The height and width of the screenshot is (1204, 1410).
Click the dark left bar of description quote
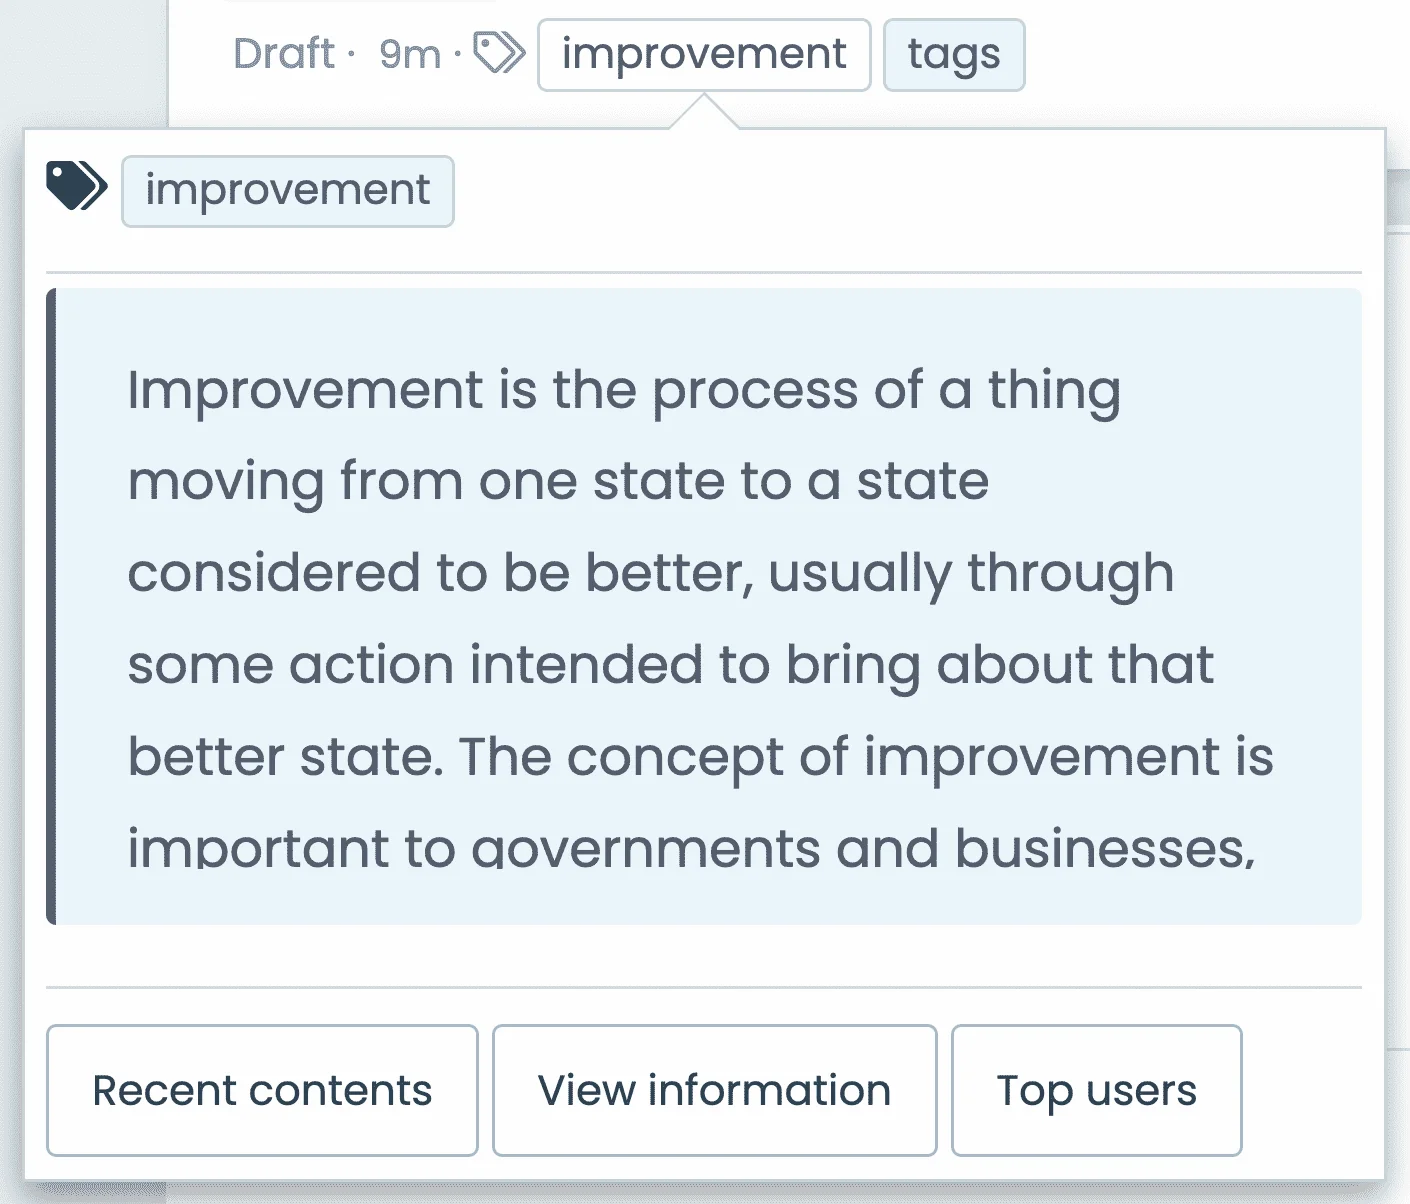coord(52,606)
